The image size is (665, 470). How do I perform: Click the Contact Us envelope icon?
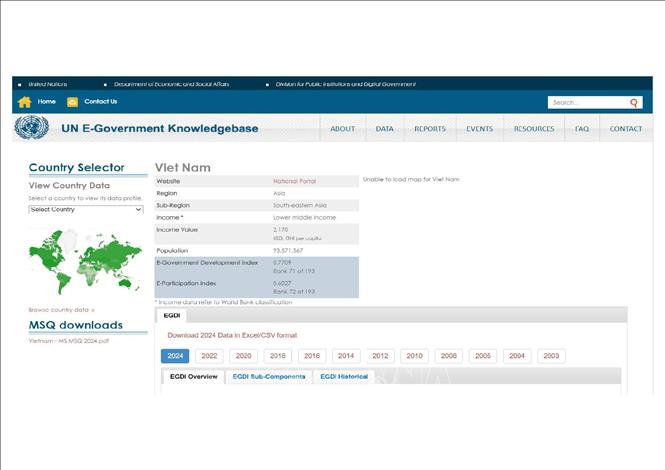[73, 102]
